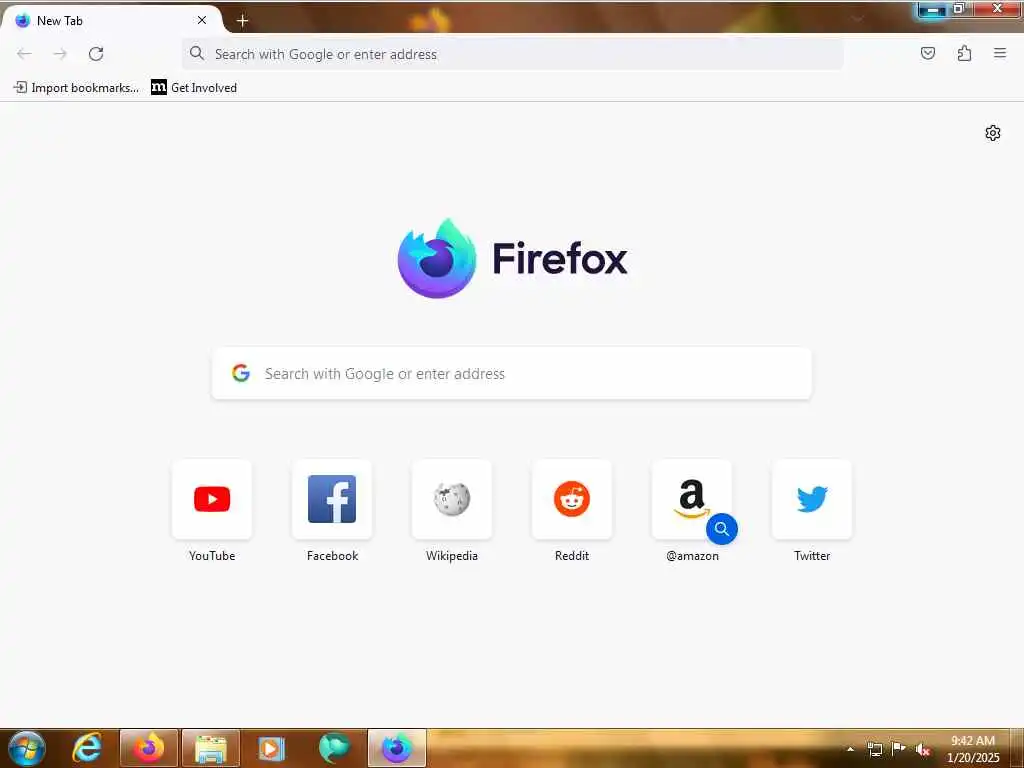Click the magnifier icon in address bar
Screen dimensions: 1024x768
pos(197,54)
